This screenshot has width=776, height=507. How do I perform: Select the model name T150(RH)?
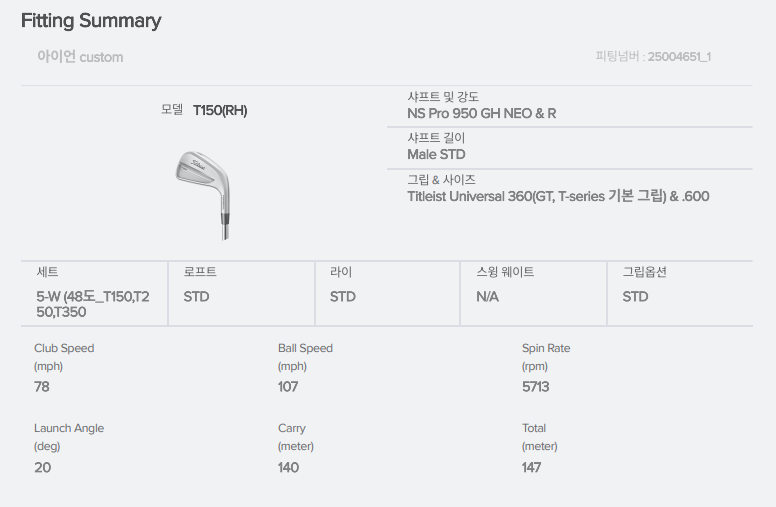(220, 110)
